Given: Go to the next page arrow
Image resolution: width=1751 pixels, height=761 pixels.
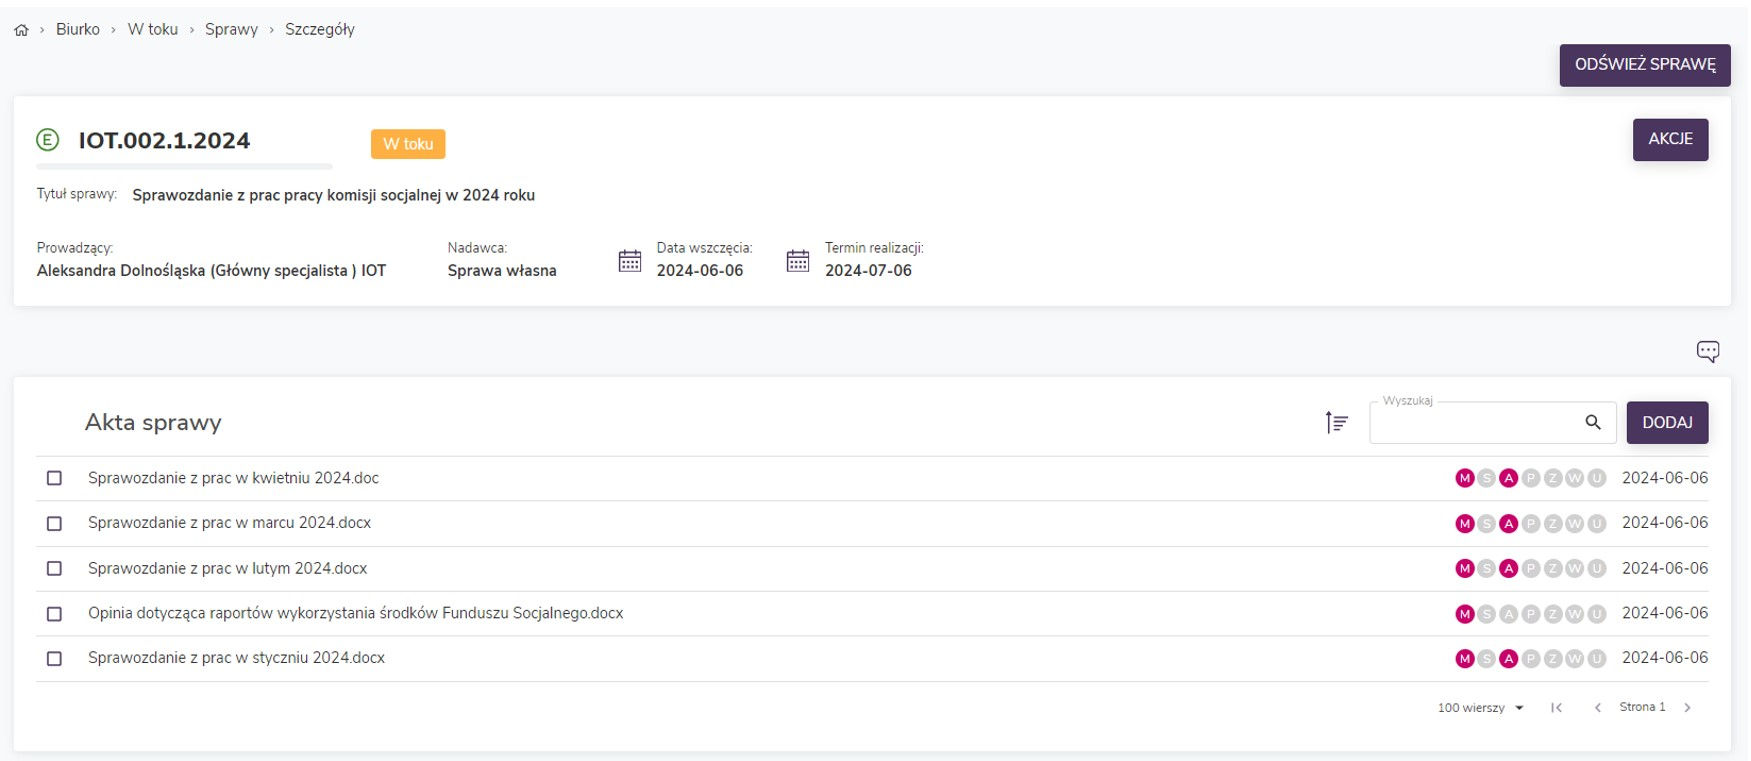Looking at the screenshot, I should pyautogui.click(x=1687, y=708).
